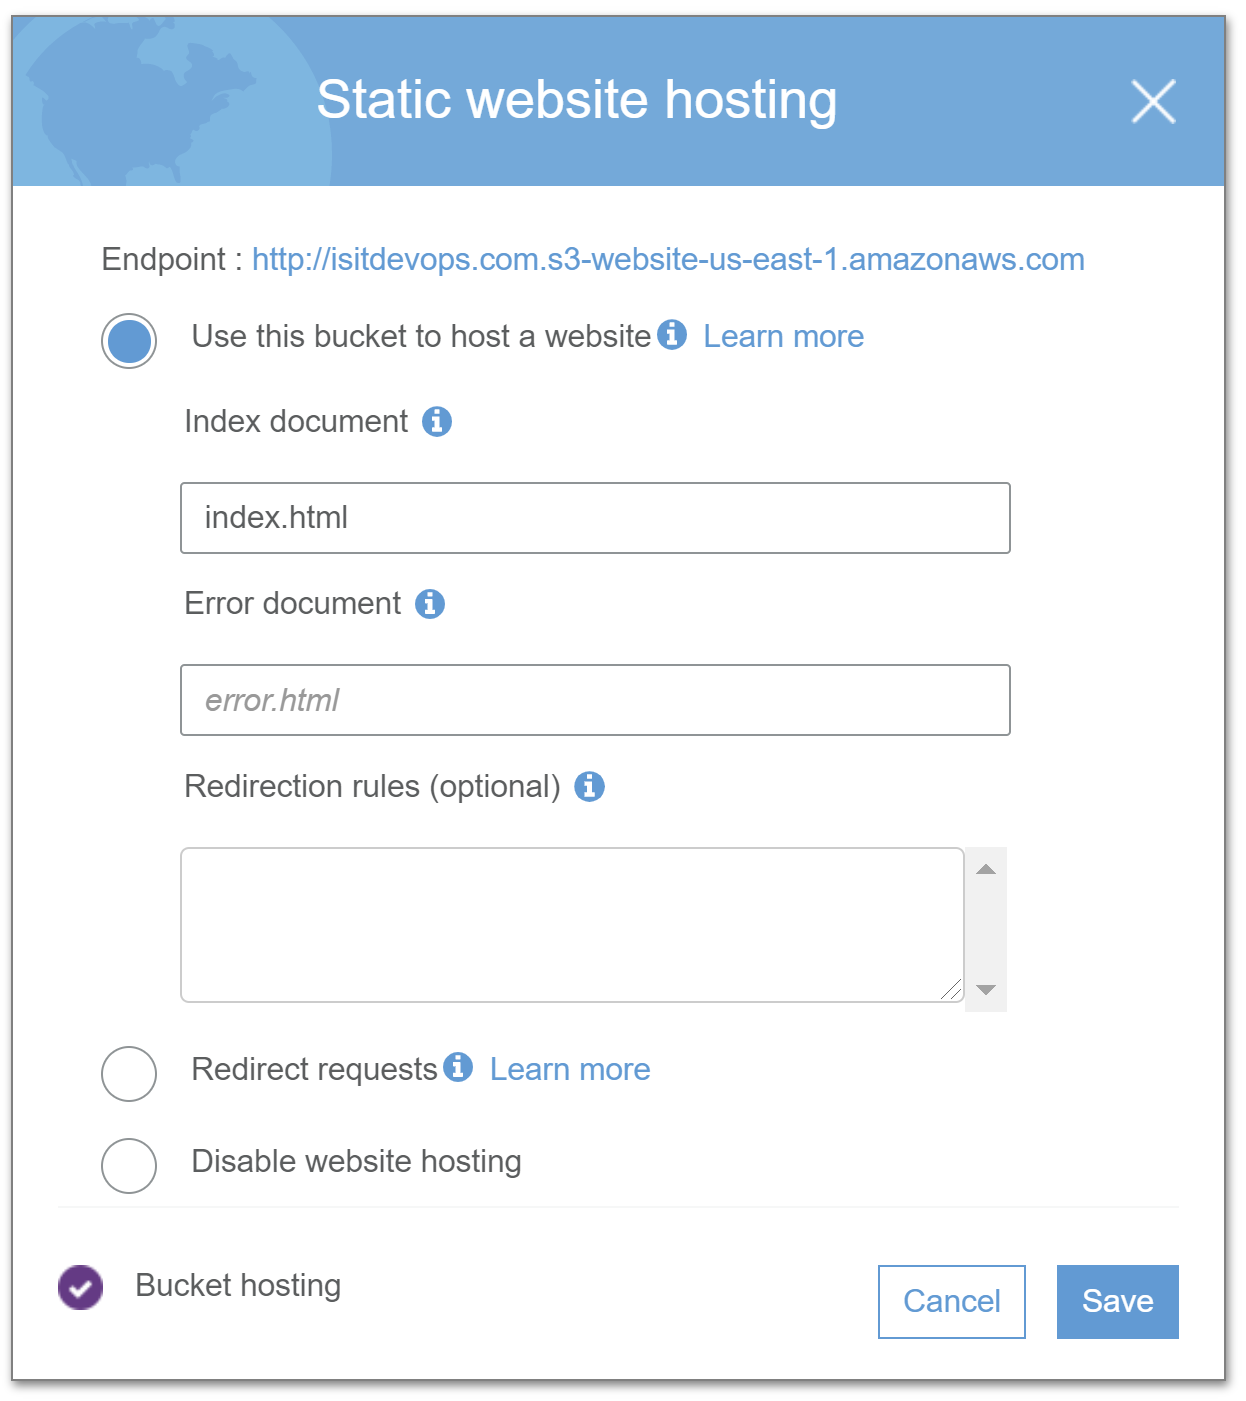Focus the Index document input field
Viewport: 1246px width, 1401px height.
click(595, 518)
